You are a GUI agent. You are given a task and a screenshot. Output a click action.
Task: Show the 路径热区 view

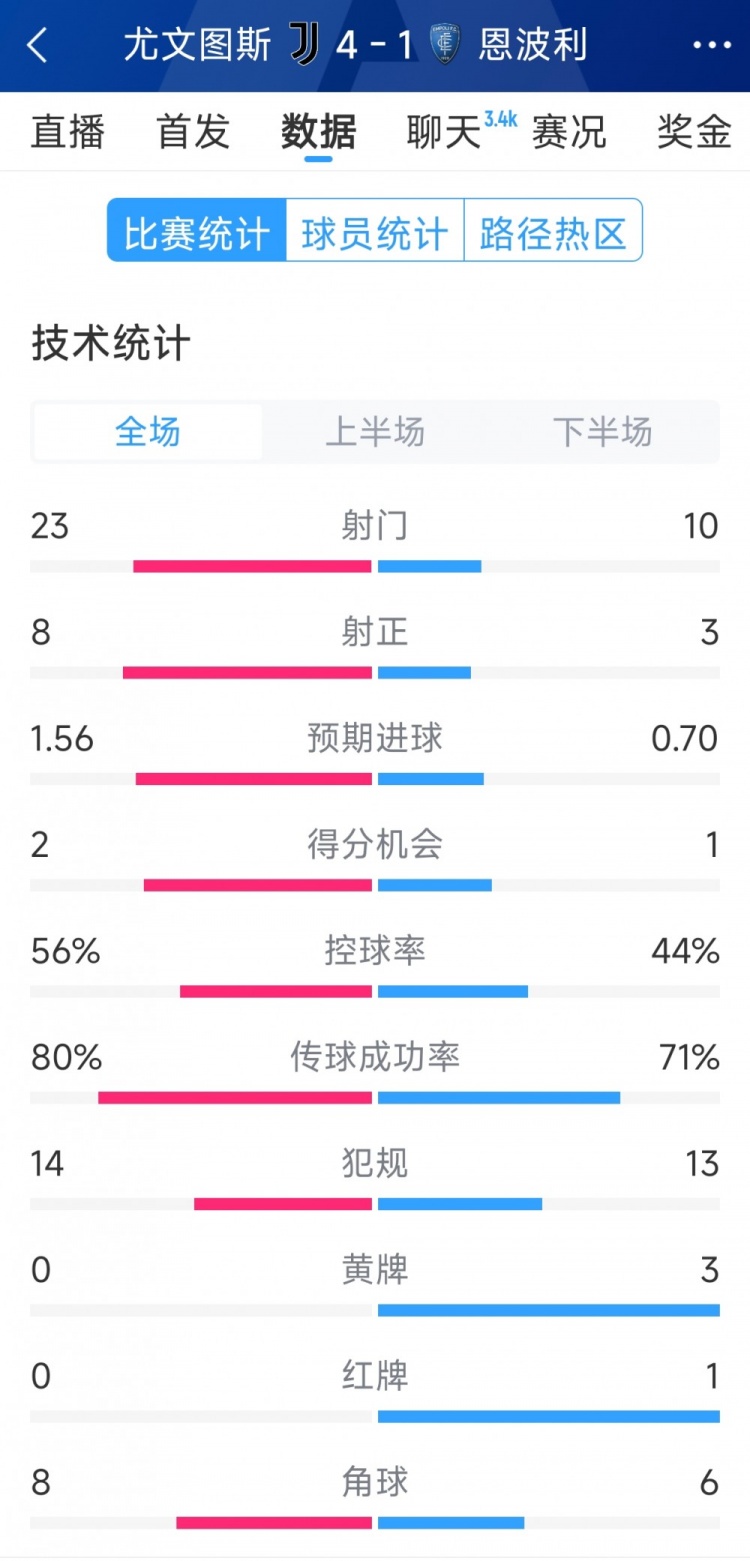click(x=553, y=231)
